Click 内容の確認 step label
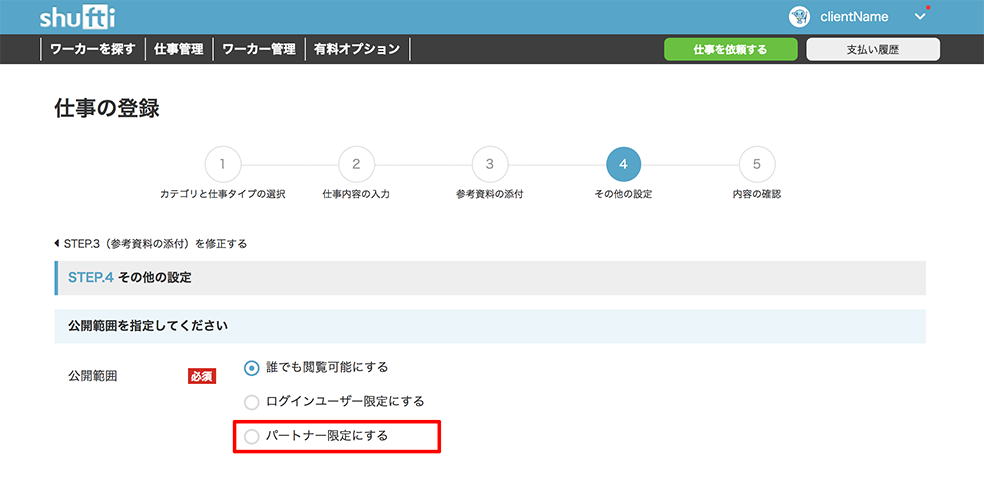 [x=757, y=195]
